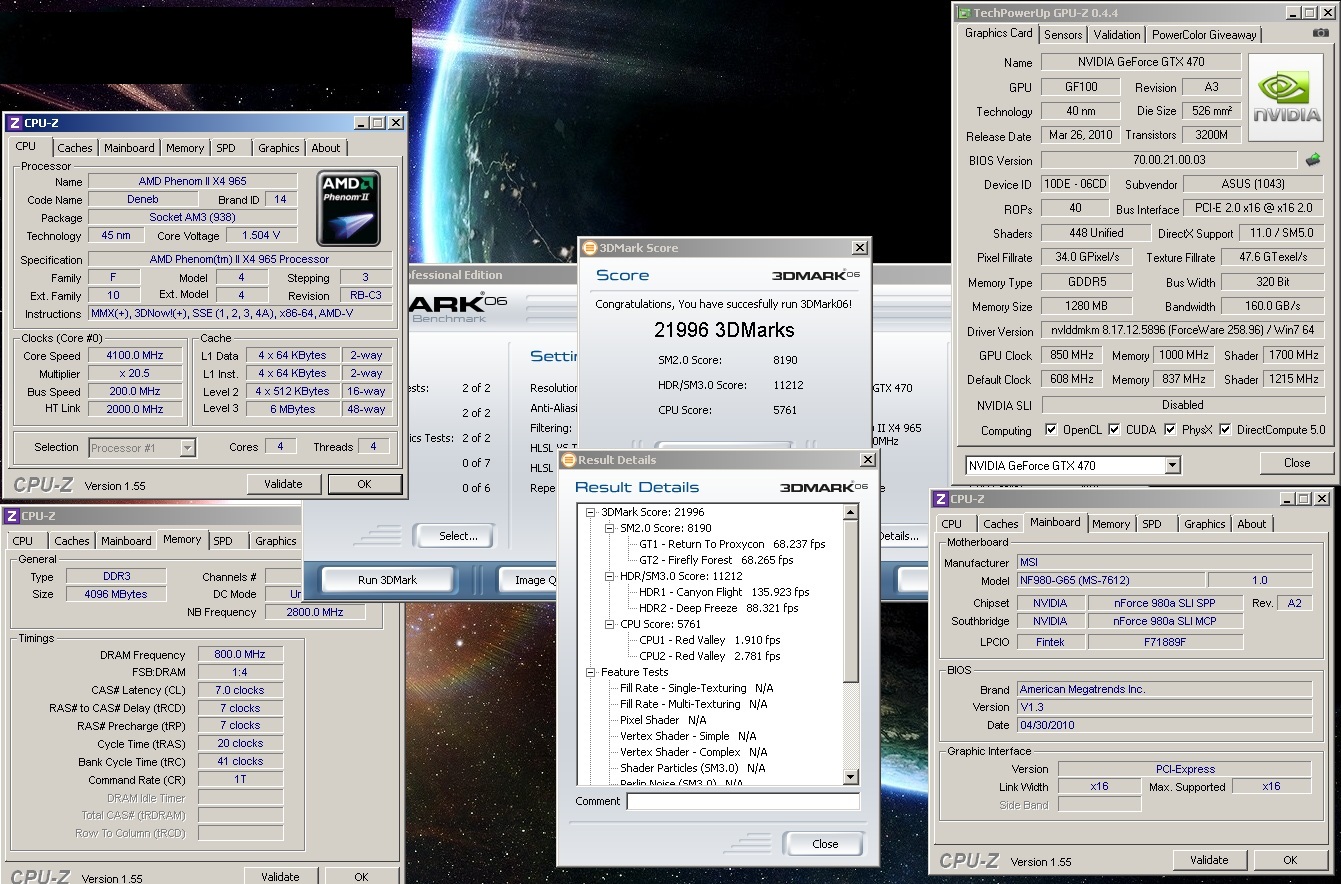1341x884 pixels.
Task: Click the 1.504 V Core Voltage value
Action: [x=261, y=235]
